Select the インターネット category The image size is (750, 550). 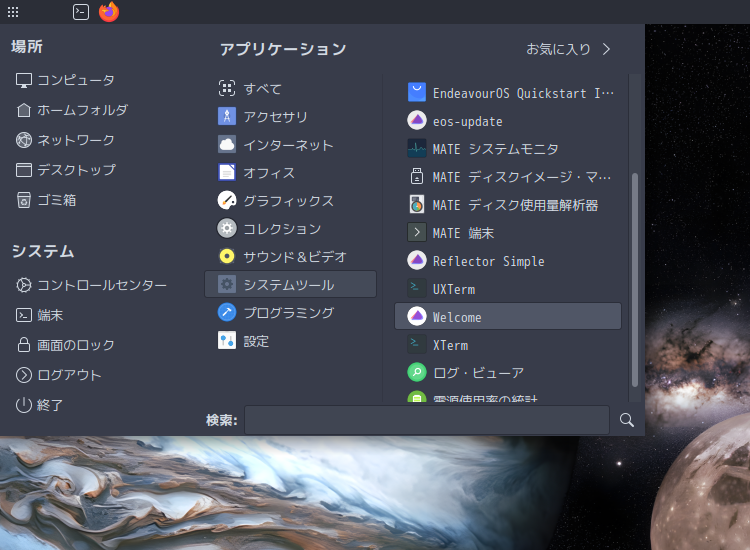tap(290, 144)
